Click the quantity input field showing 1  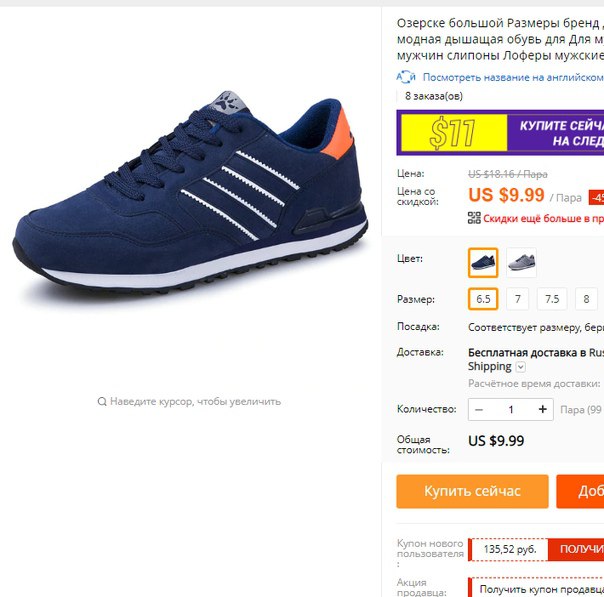point(511,409)
